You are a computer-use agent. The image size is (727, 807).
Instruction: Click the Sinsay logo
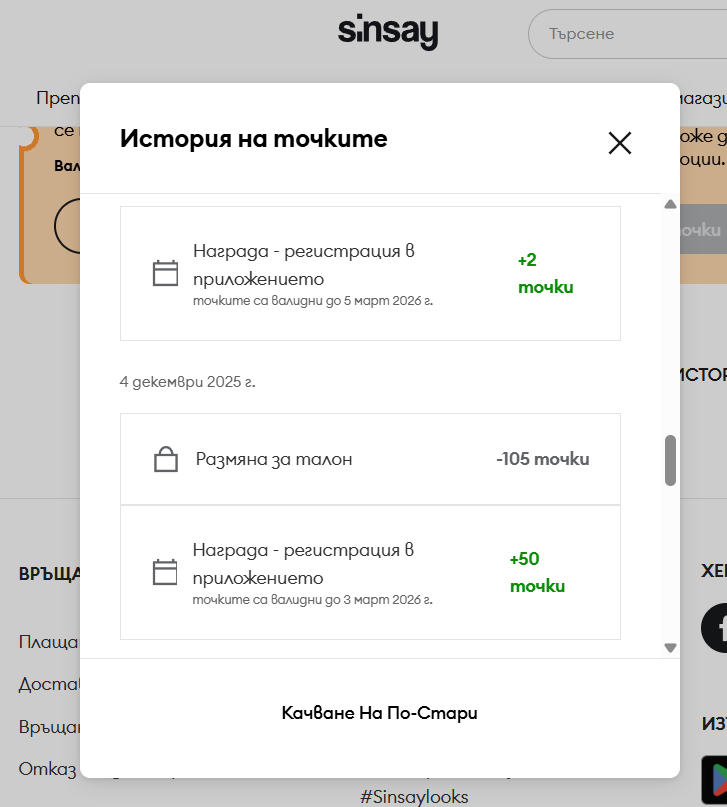388,32
